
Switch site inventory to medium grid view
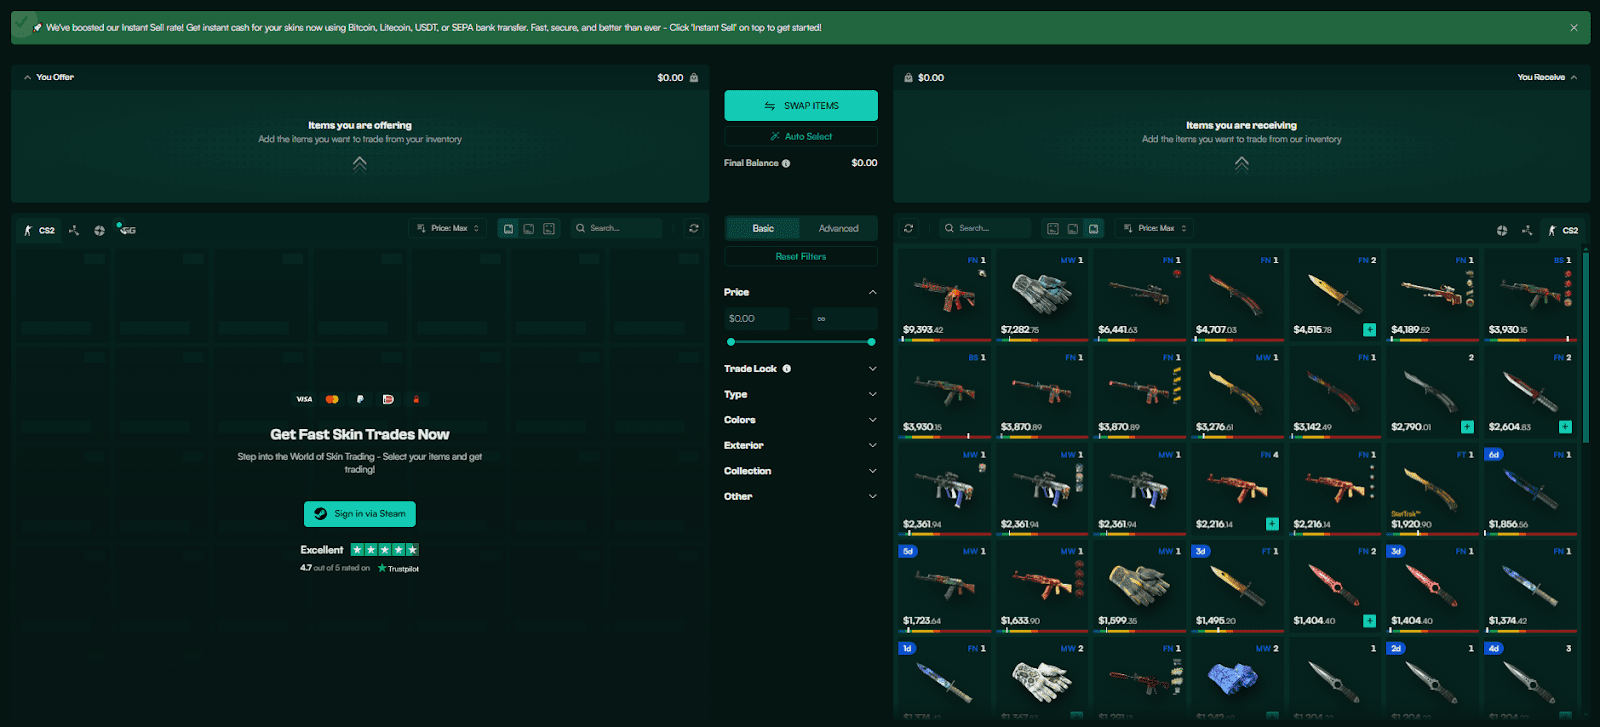coord(1073,229)
